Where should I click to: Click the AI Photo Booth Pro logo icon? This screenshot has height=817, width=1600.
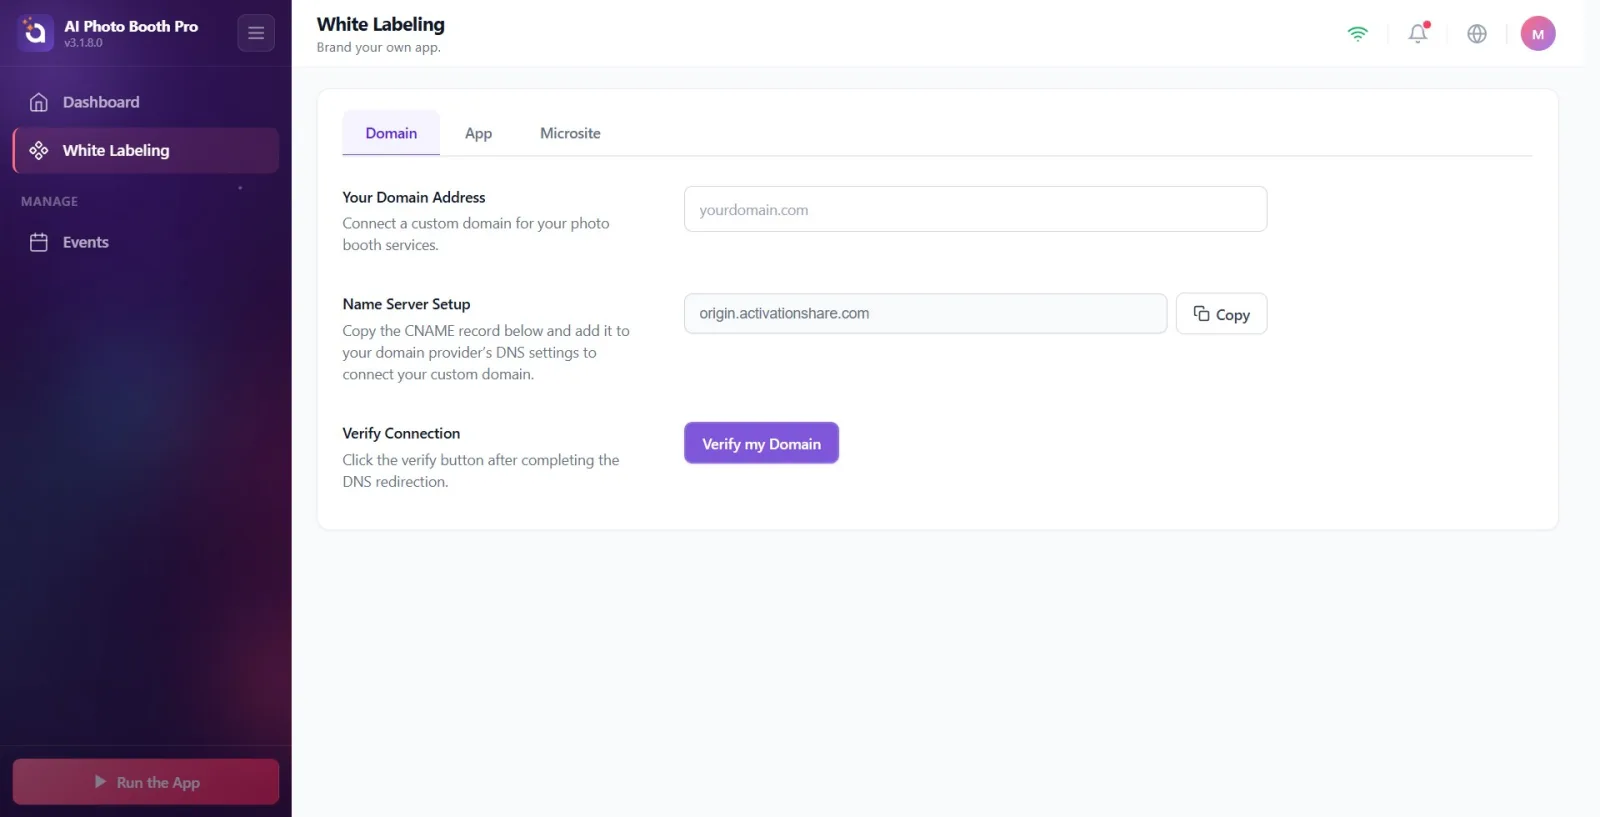click(x=35, y=33)
